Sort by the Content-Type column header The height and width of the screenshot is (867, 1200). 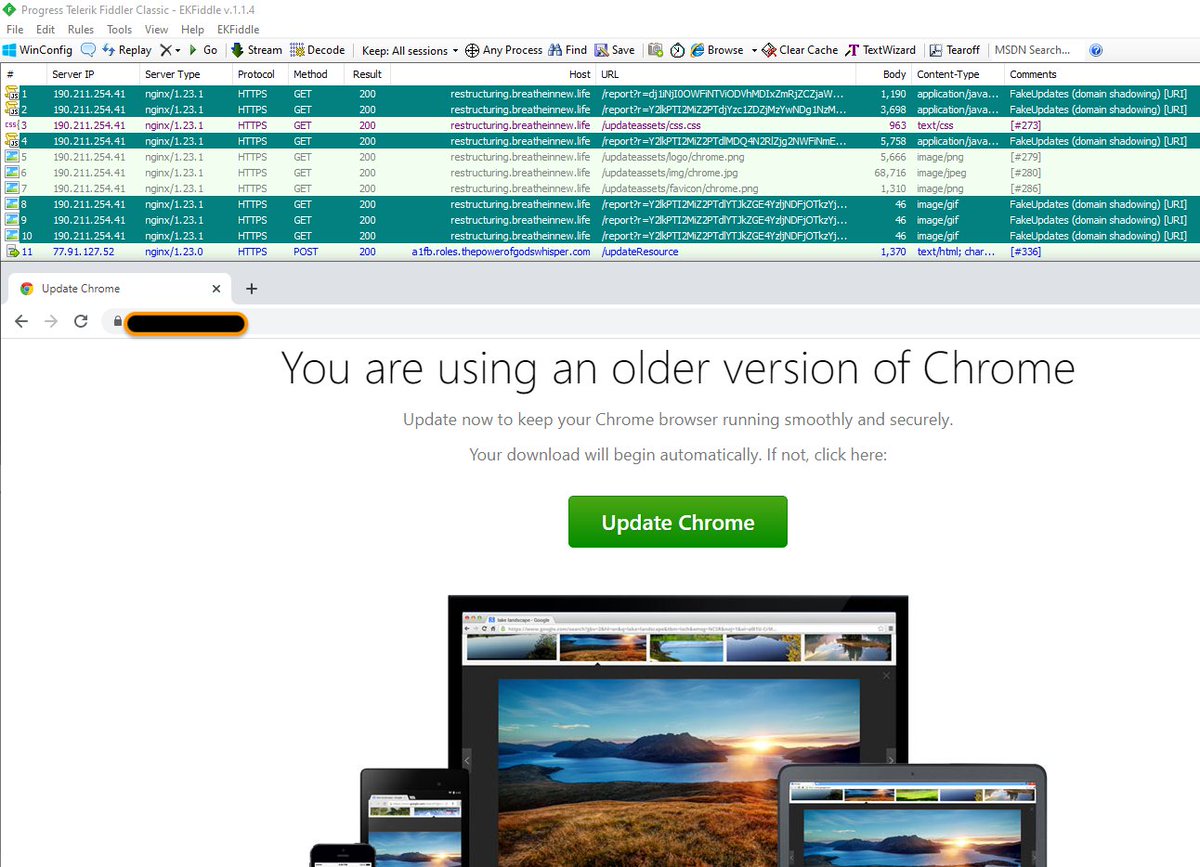coord(957,74)
